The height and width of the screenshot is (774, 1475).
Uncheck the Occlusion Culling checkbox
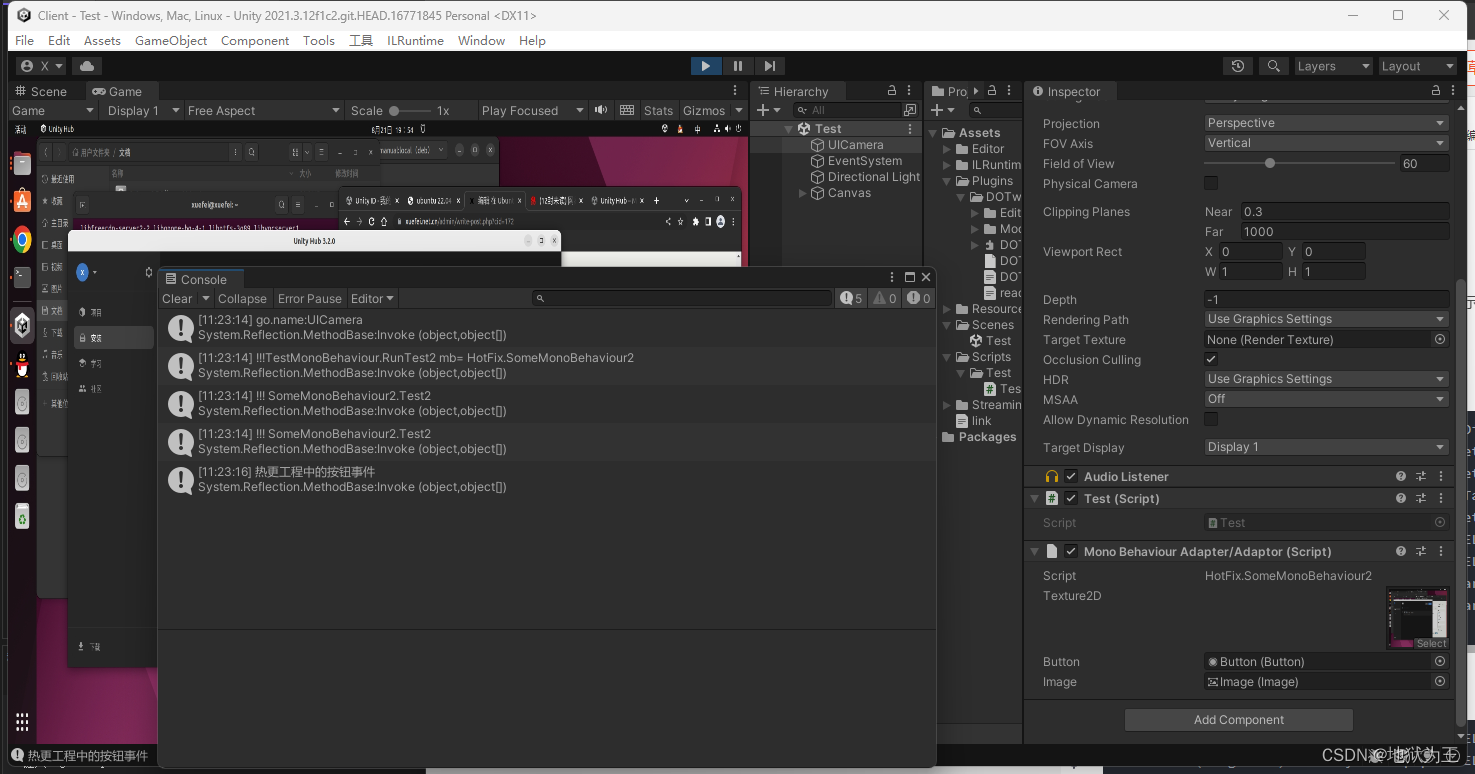tap(1211, 360)
